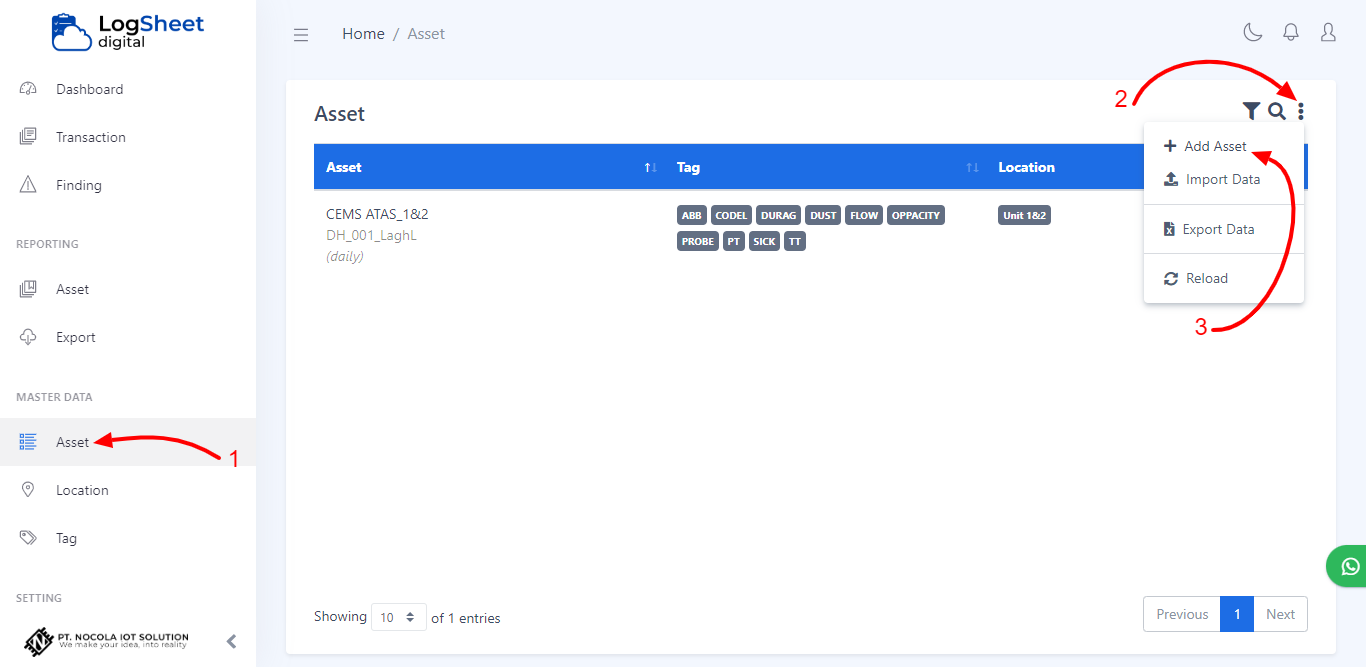Screen dimensions: 1366x667
Task: Select the Tag item under Master Data
Action: pos(67,538)
